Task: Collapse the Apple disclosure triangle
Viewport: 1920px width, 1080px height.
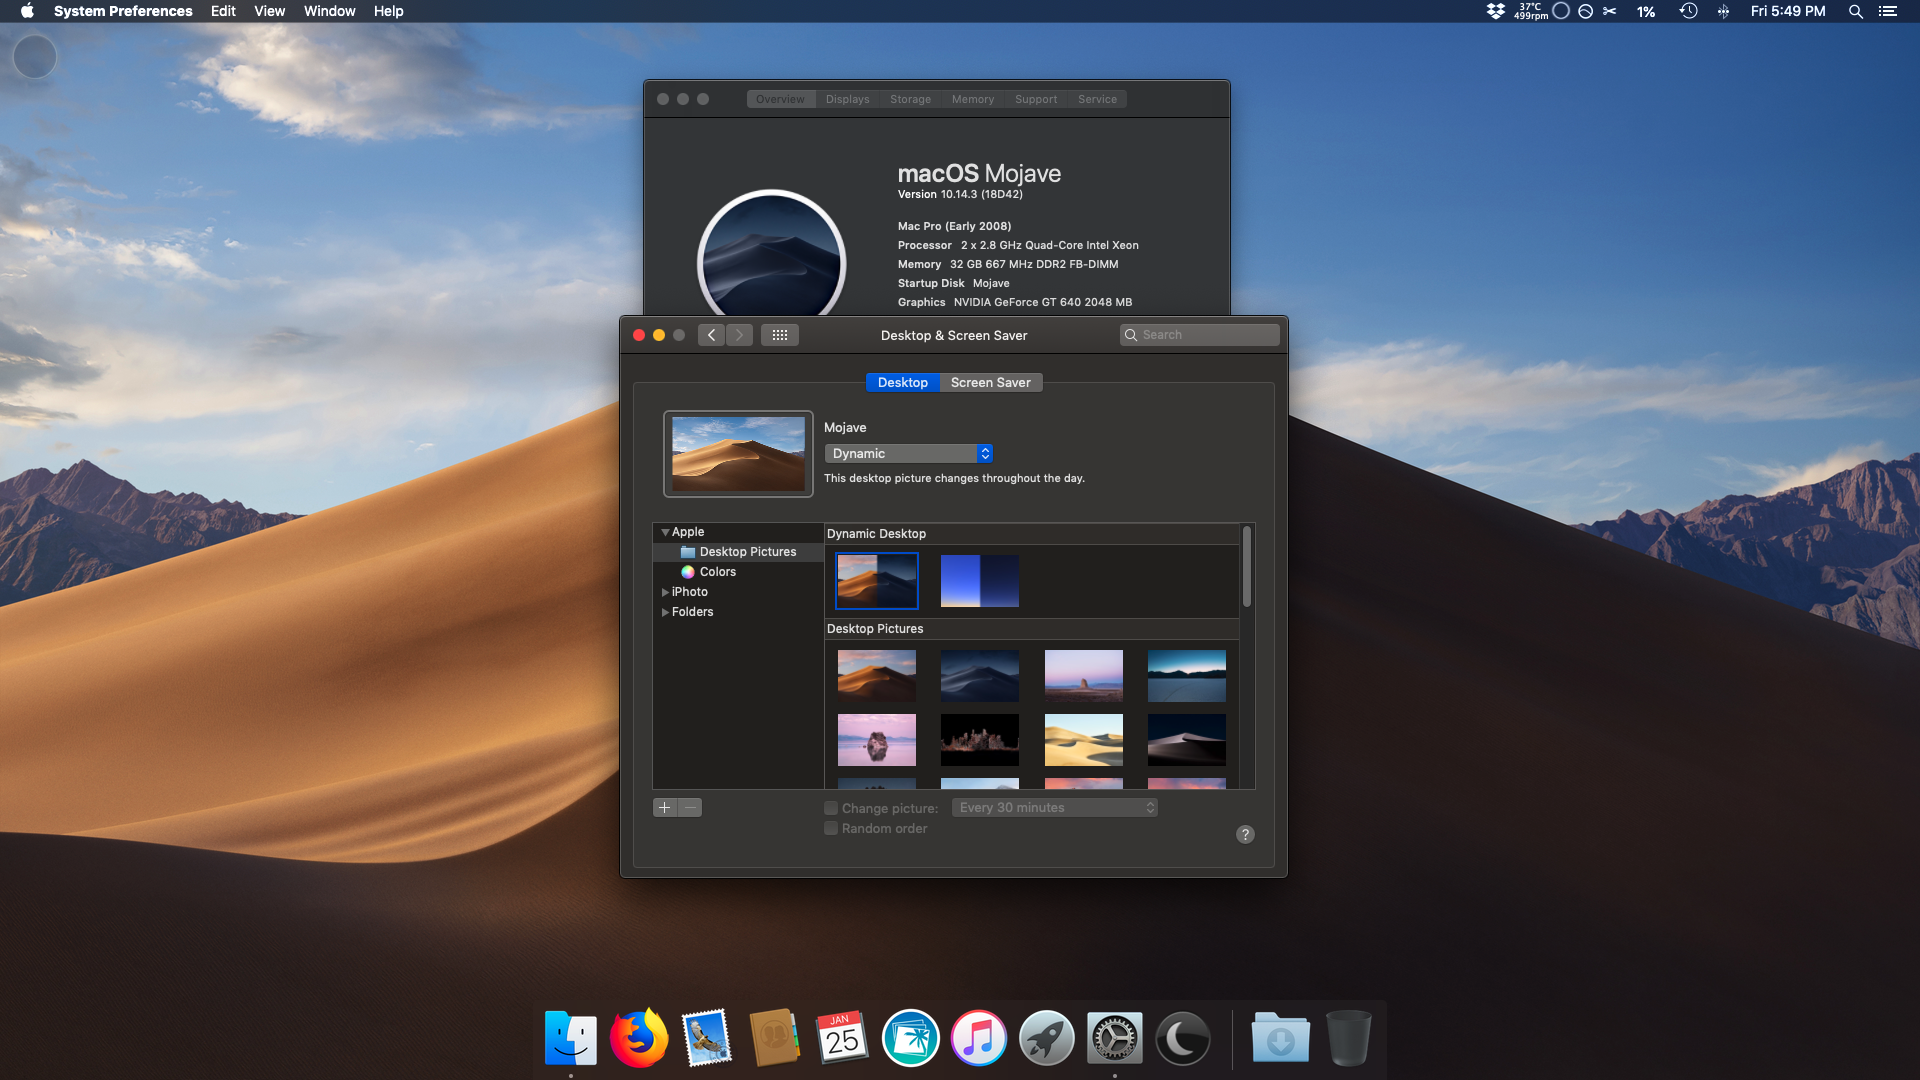Action: pyautogui.click(x=665, y=532)
